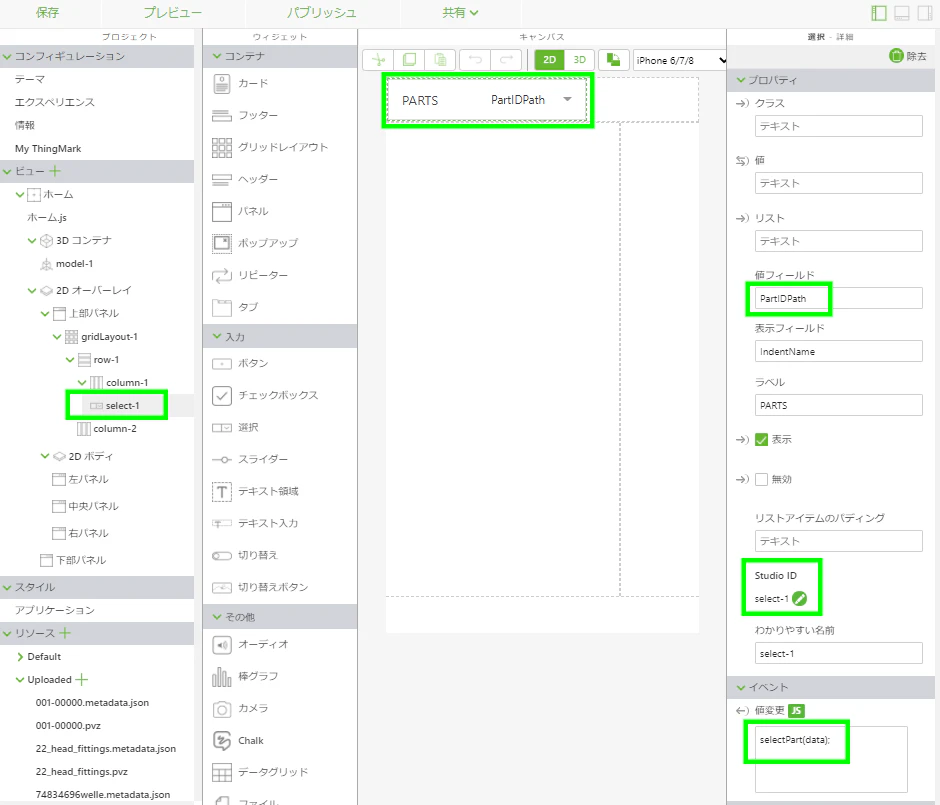This screenshot has height=805, width=940.
Task: Click the 除去 remove button
Action: pos(908,56)
